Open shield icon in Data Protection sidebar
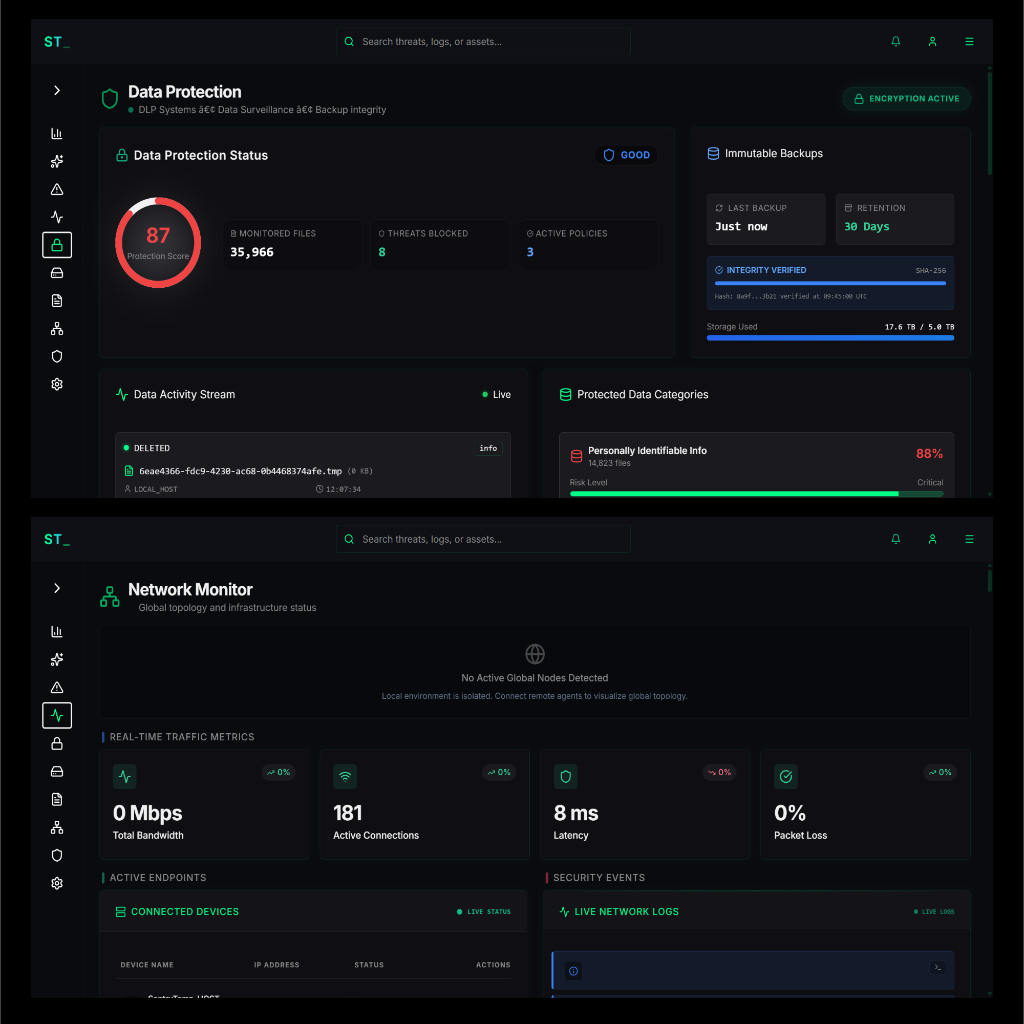 tap(57, 357)
